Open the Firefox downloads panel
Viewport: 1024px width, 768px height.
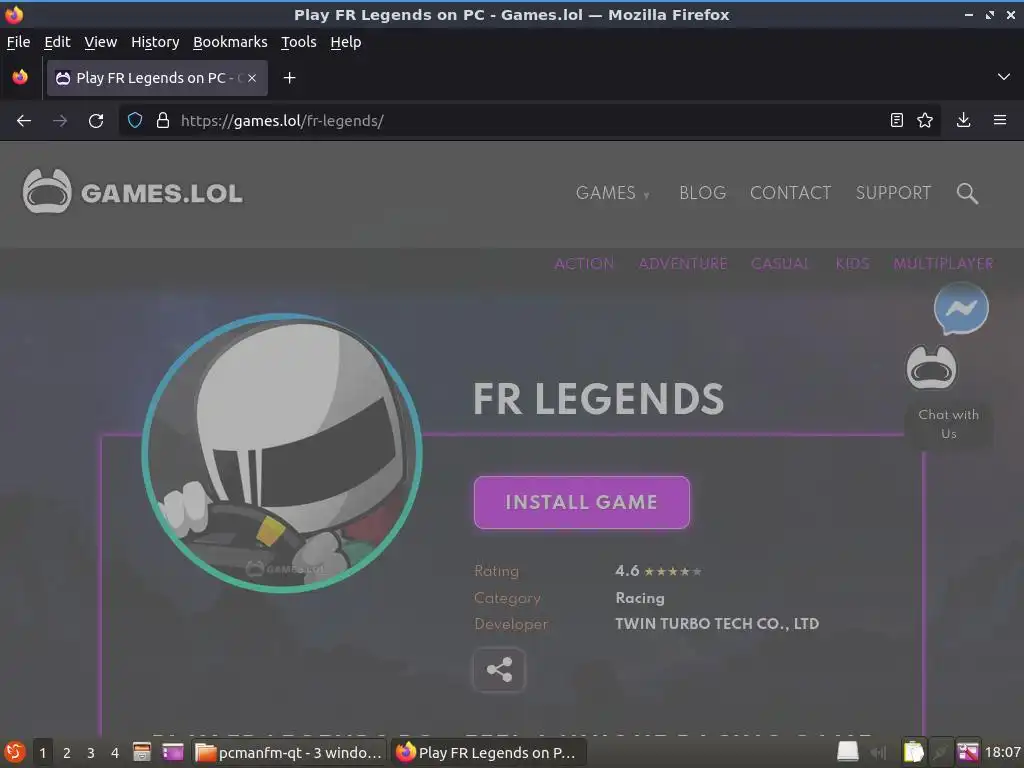click(x=963, y=120)
